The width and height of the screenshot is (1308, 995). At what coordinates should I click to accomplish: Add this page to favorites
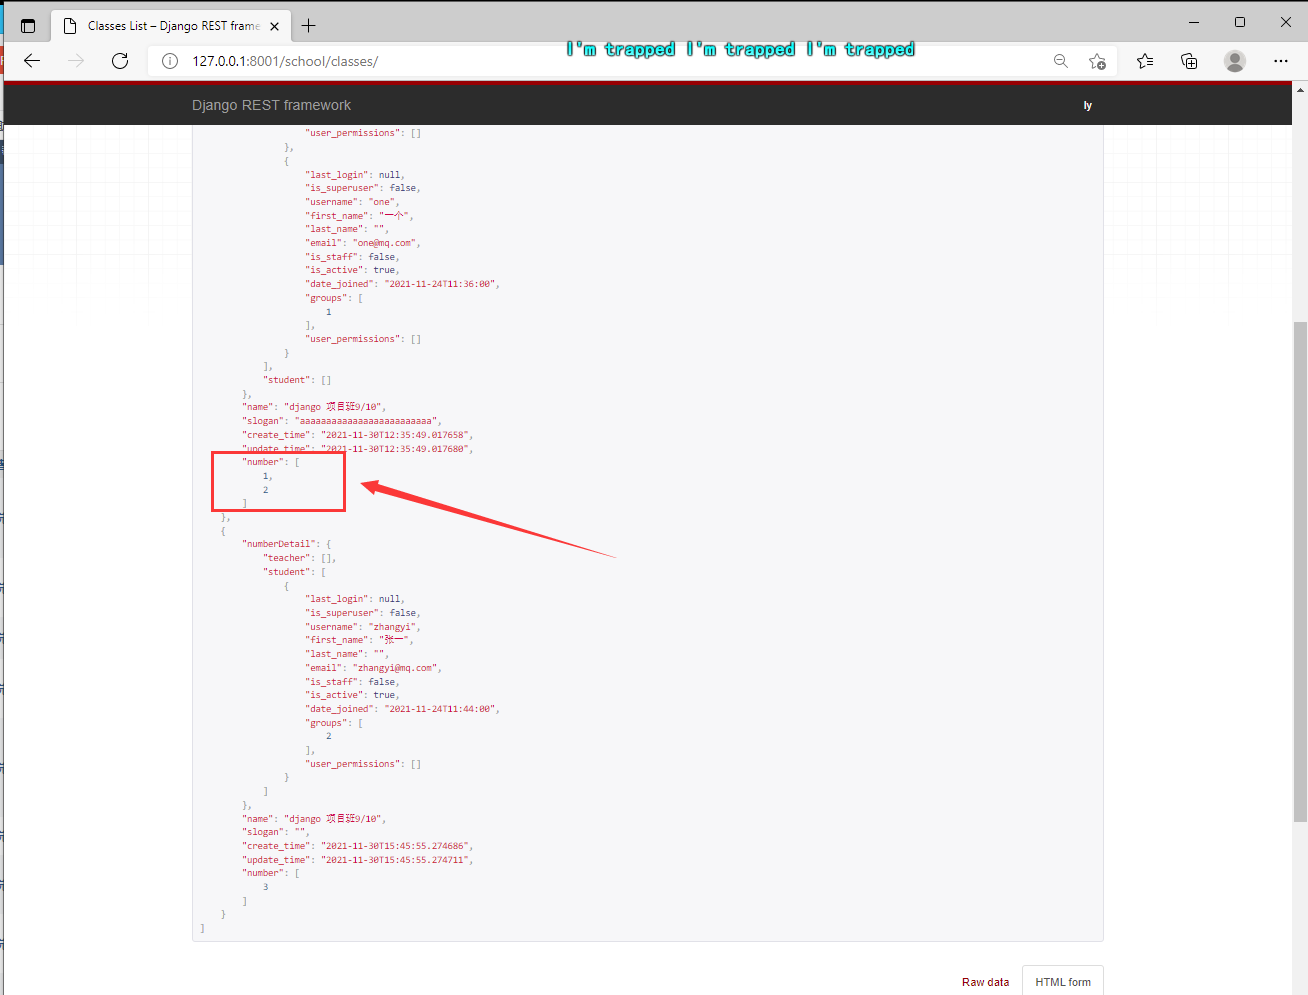click(1097, 61)
